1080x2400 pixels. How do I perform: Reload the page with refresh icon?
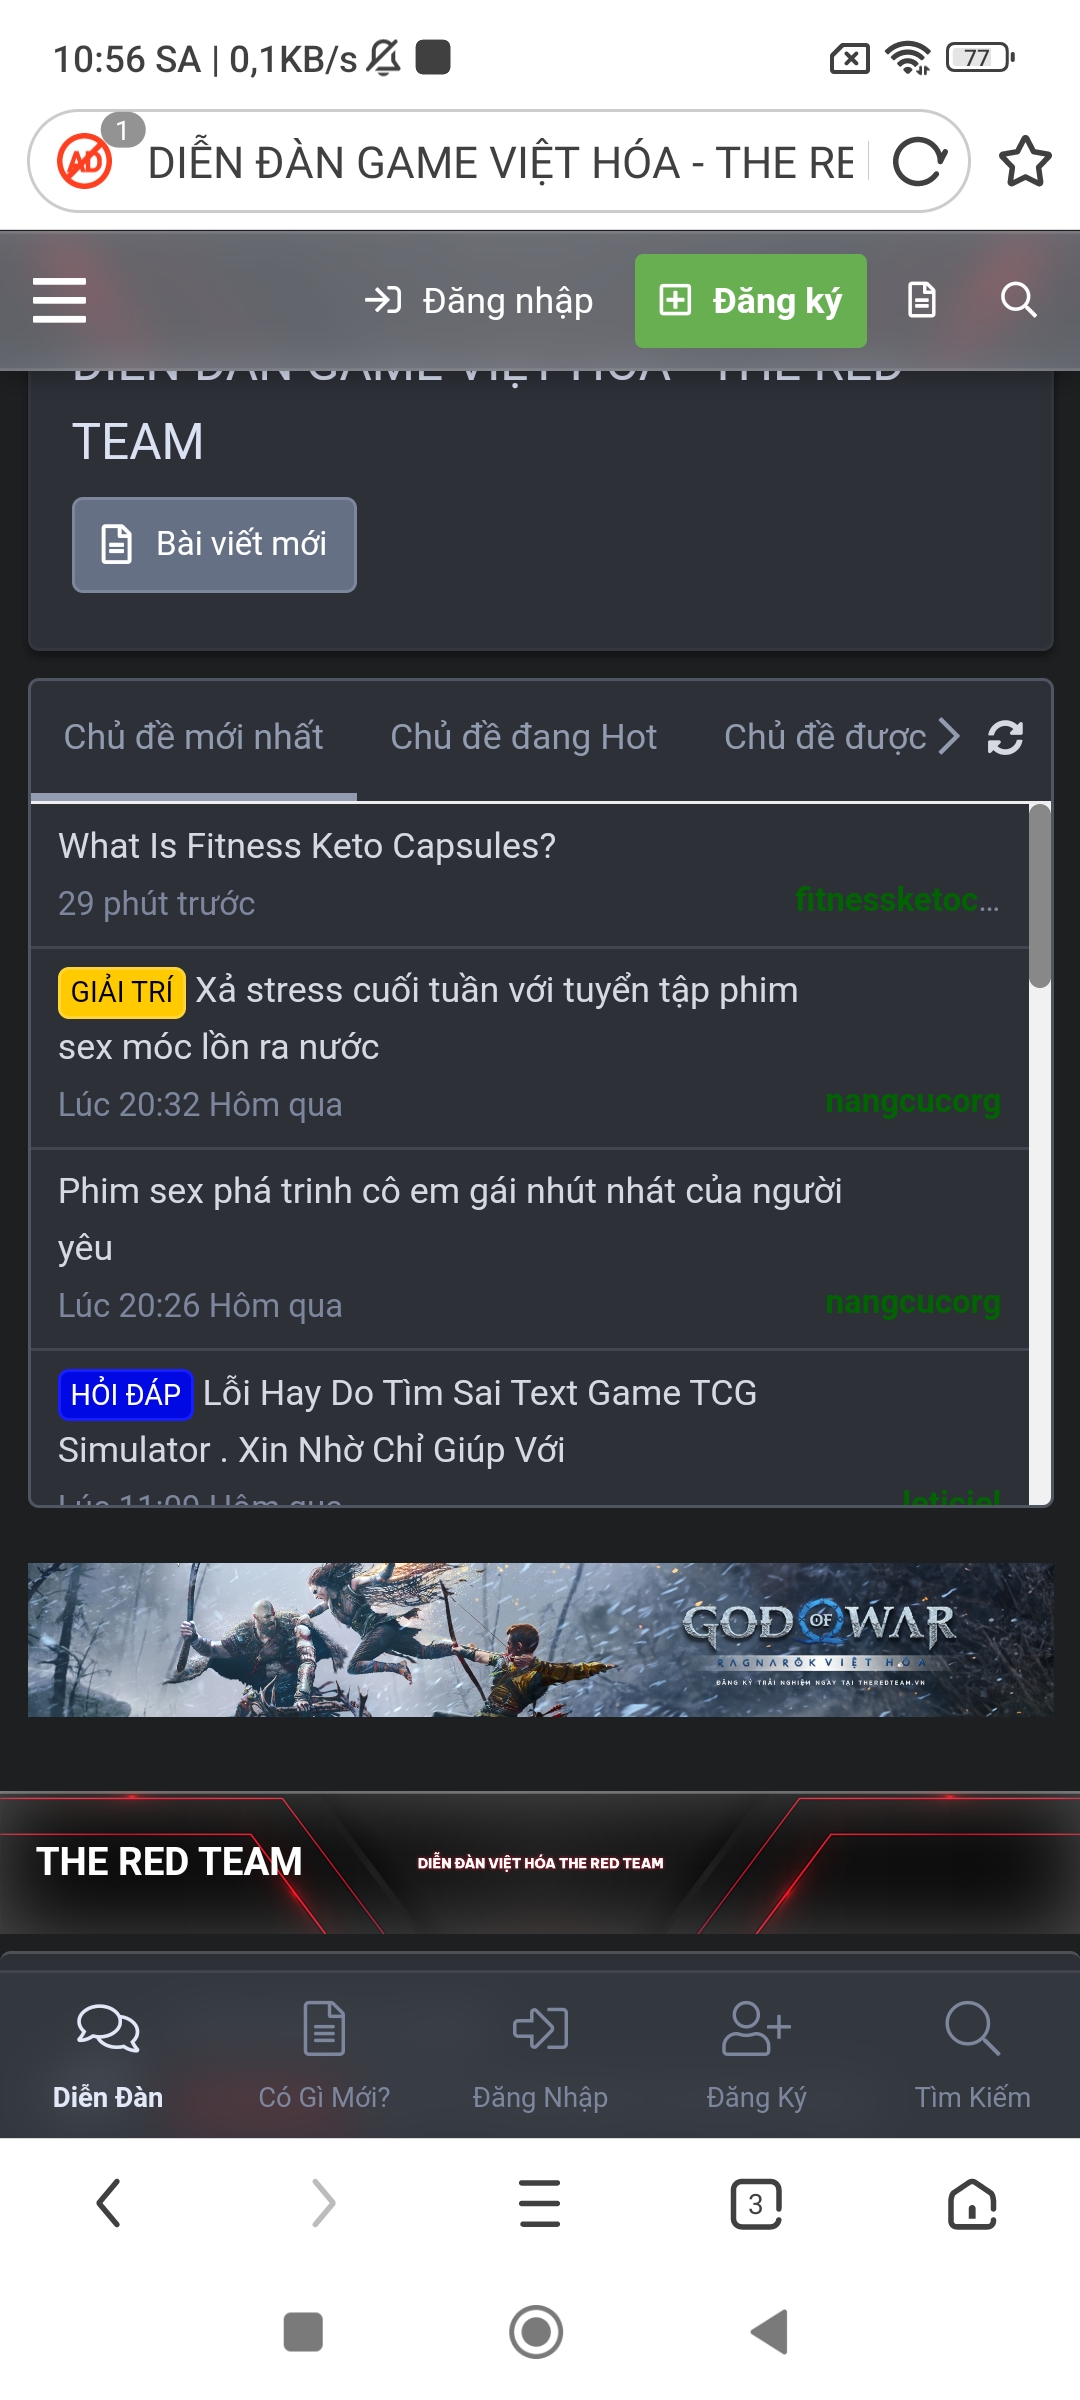(919, 162)
